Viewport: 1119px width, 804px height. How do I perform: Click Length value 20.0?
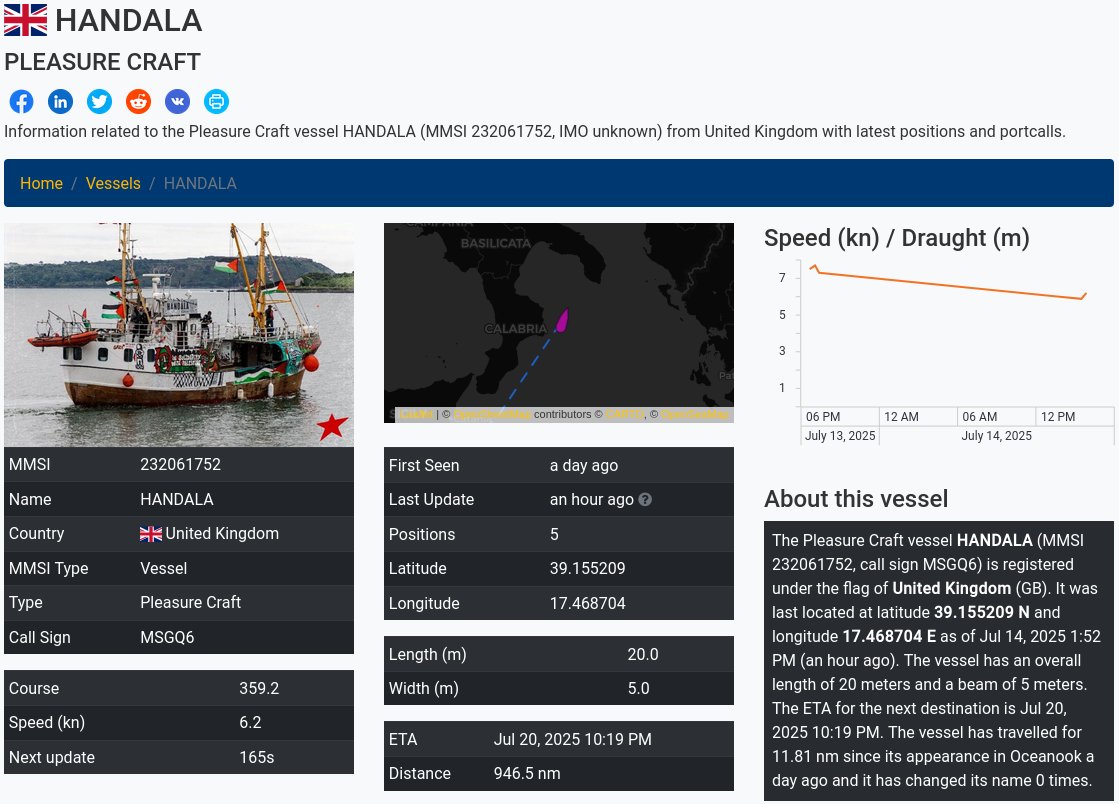643,654
